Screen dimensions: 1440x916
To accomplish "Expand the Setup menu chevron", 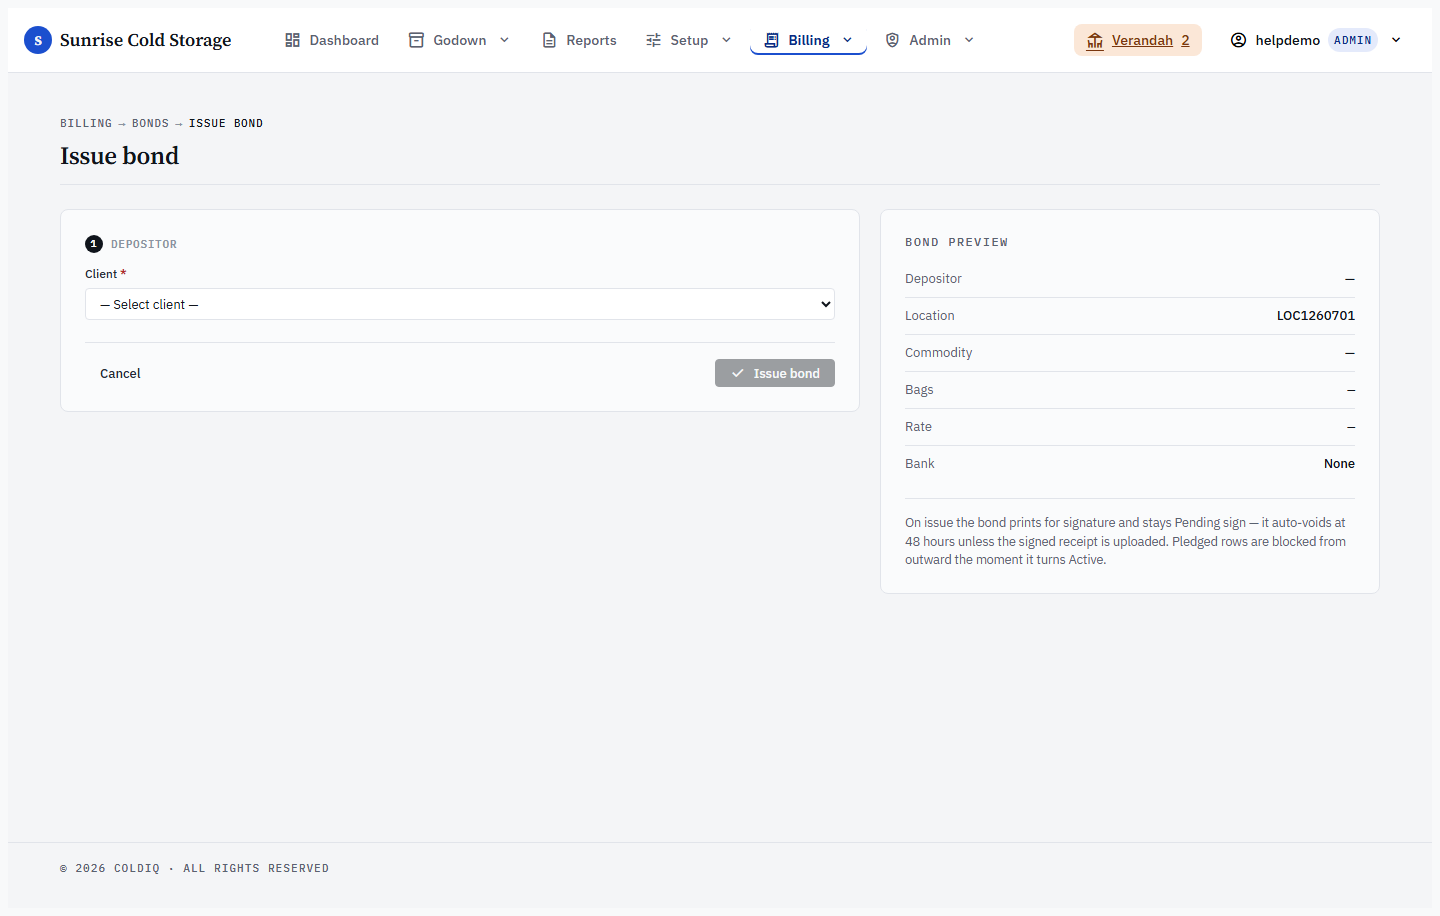I will pos(726,40).
